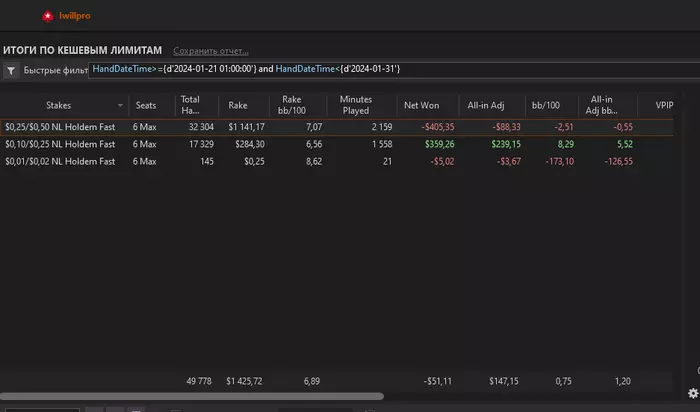Sort by the Total Hands column header
Viewport: 700px width, 412px height.
[190, 105]
